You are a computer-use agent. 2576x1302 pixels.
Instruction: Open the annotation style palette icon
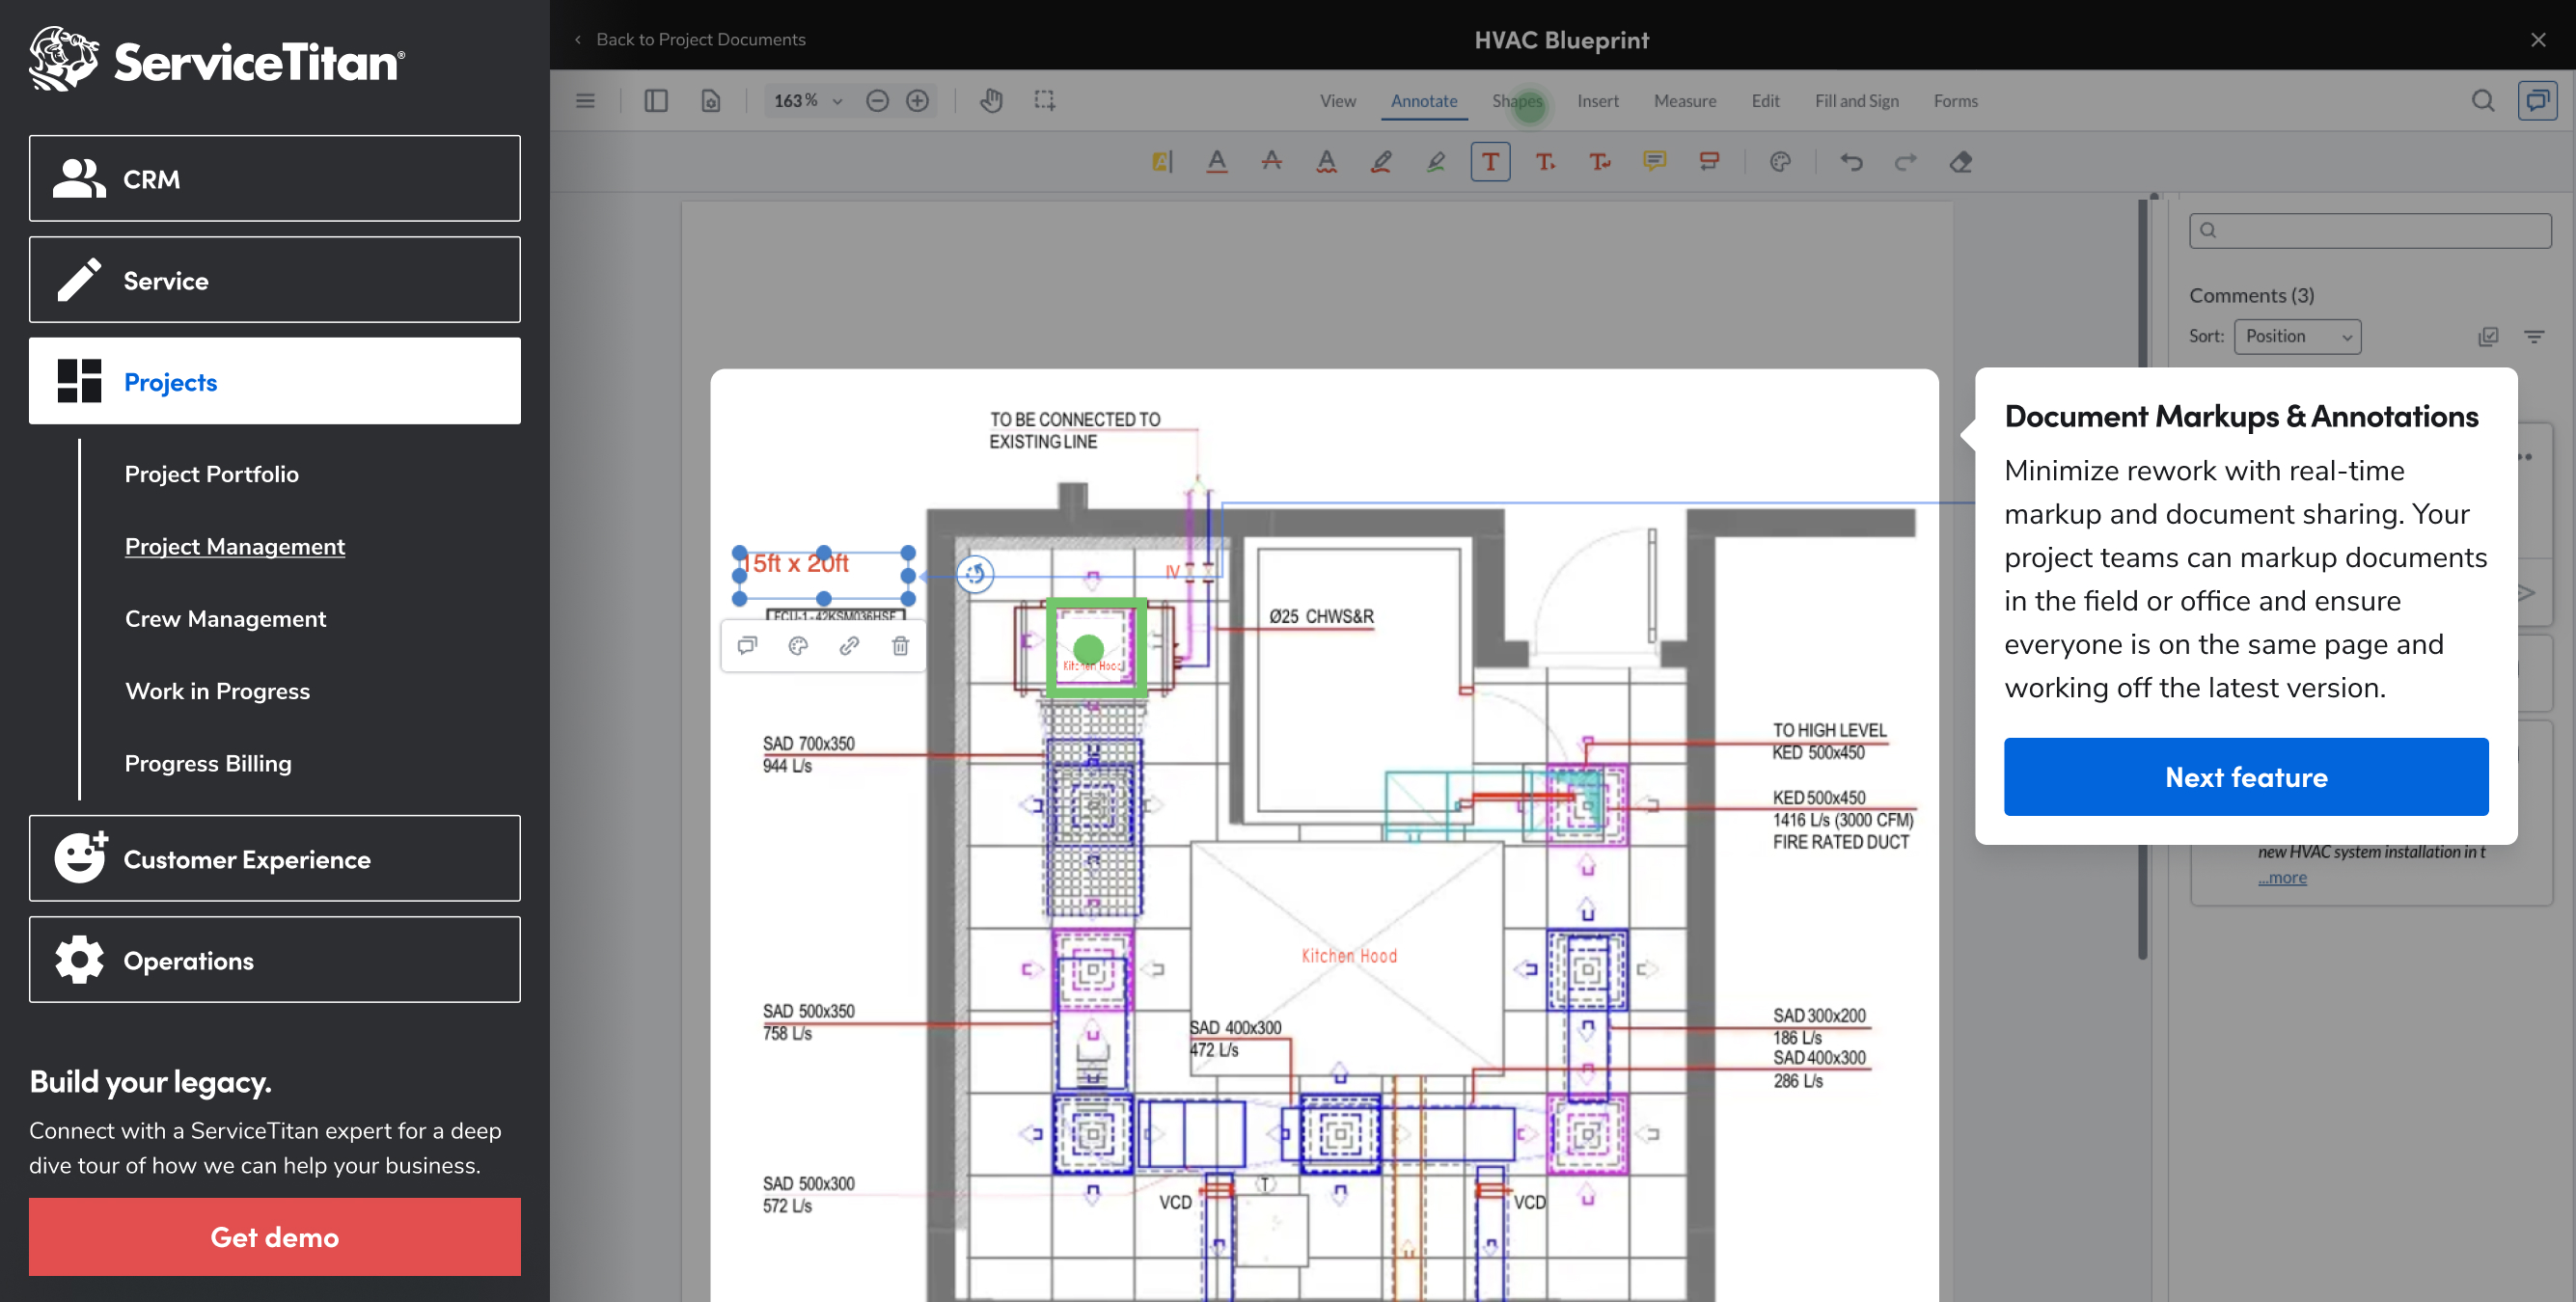[797, 646]
